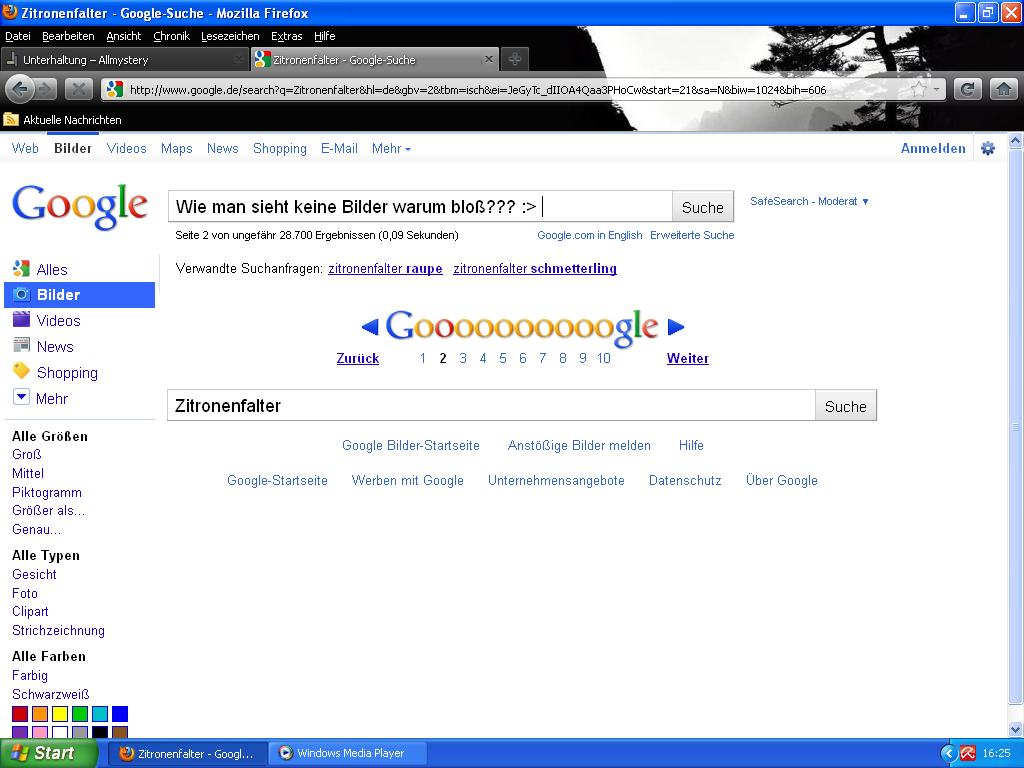The height and width of the screenshot is (768, 1024).
Task: Select Videos in the left sidebar
Action: (58, 321)
